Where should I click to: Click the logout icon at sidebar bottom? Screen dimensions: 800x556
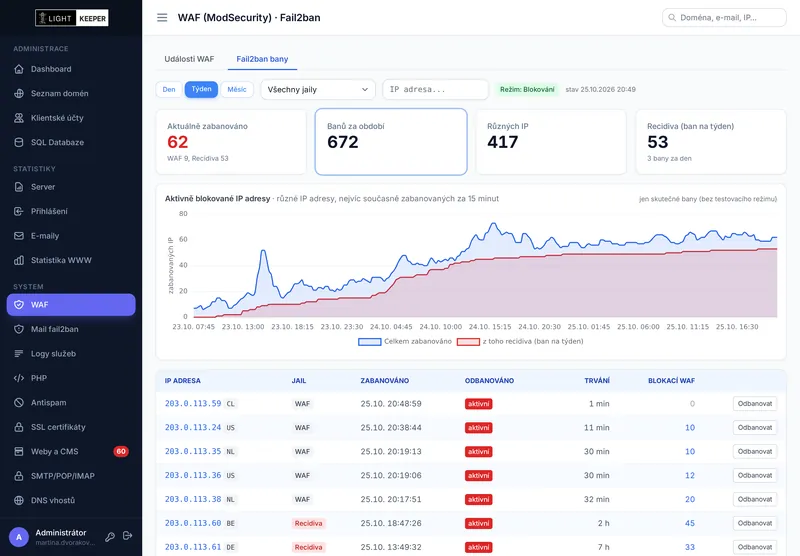[128, 536]
